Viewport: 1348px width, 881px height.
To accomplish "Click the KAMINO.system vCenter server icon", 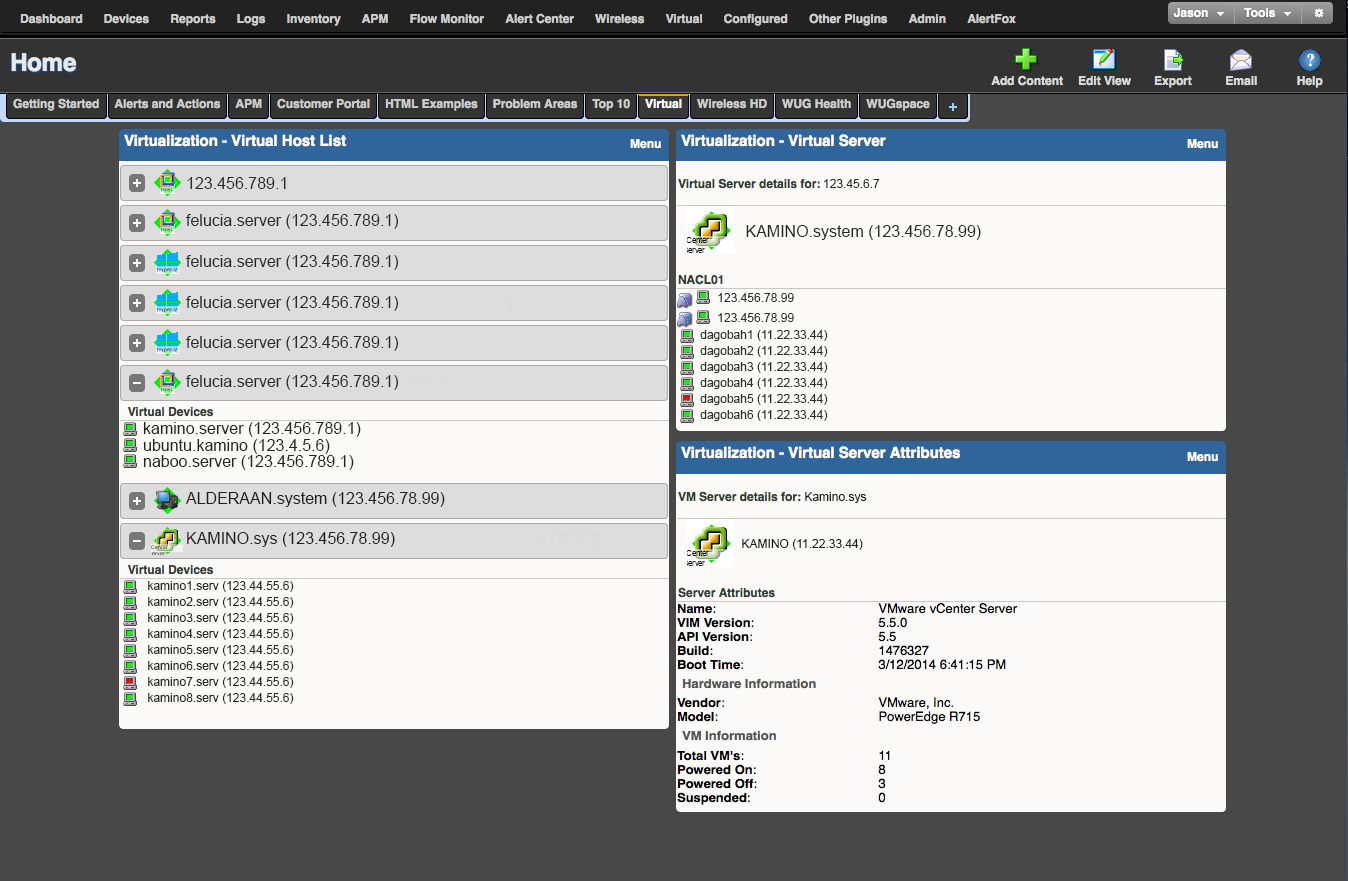I will pyautogui.click(x=710, y=233).
